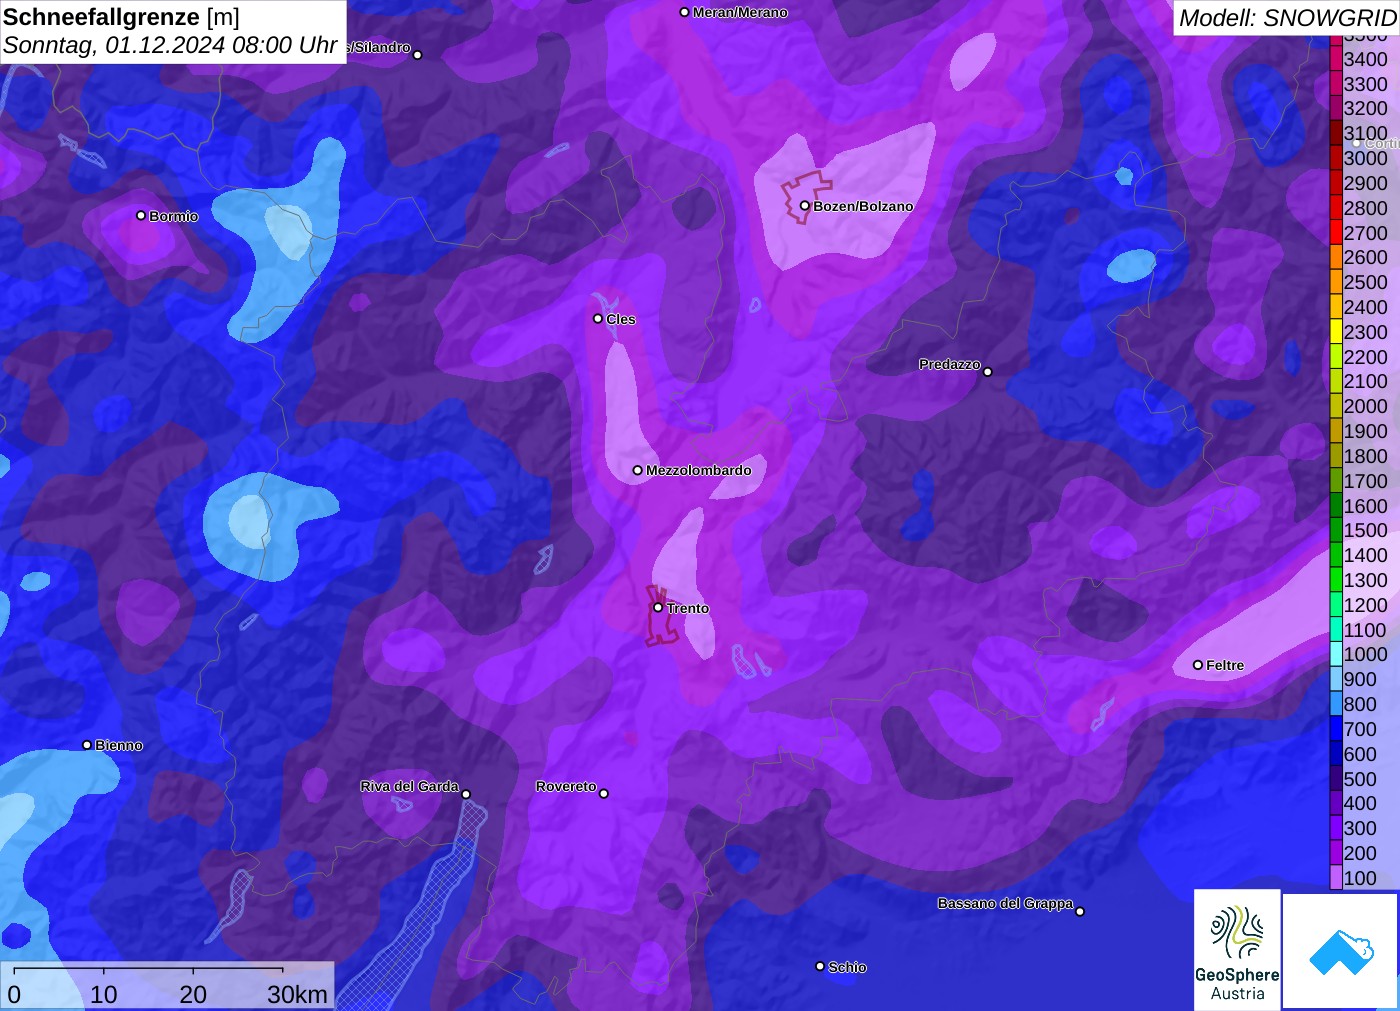Click the 'Schneefallgrenze [m]' title
Viewport: 1400px width, 1011px height.
(x=121, y=17)
